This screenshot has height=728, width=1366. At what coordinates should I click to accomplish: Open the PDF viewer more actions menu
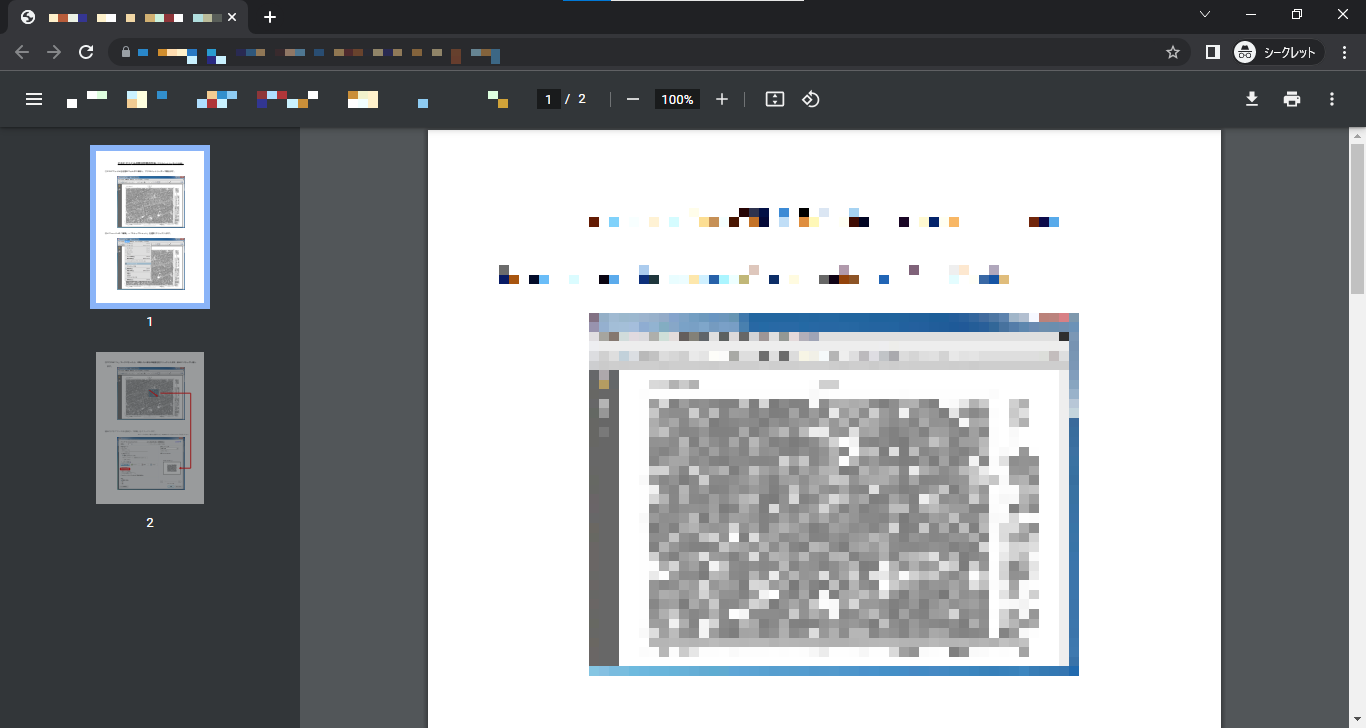click(1332, 99)
